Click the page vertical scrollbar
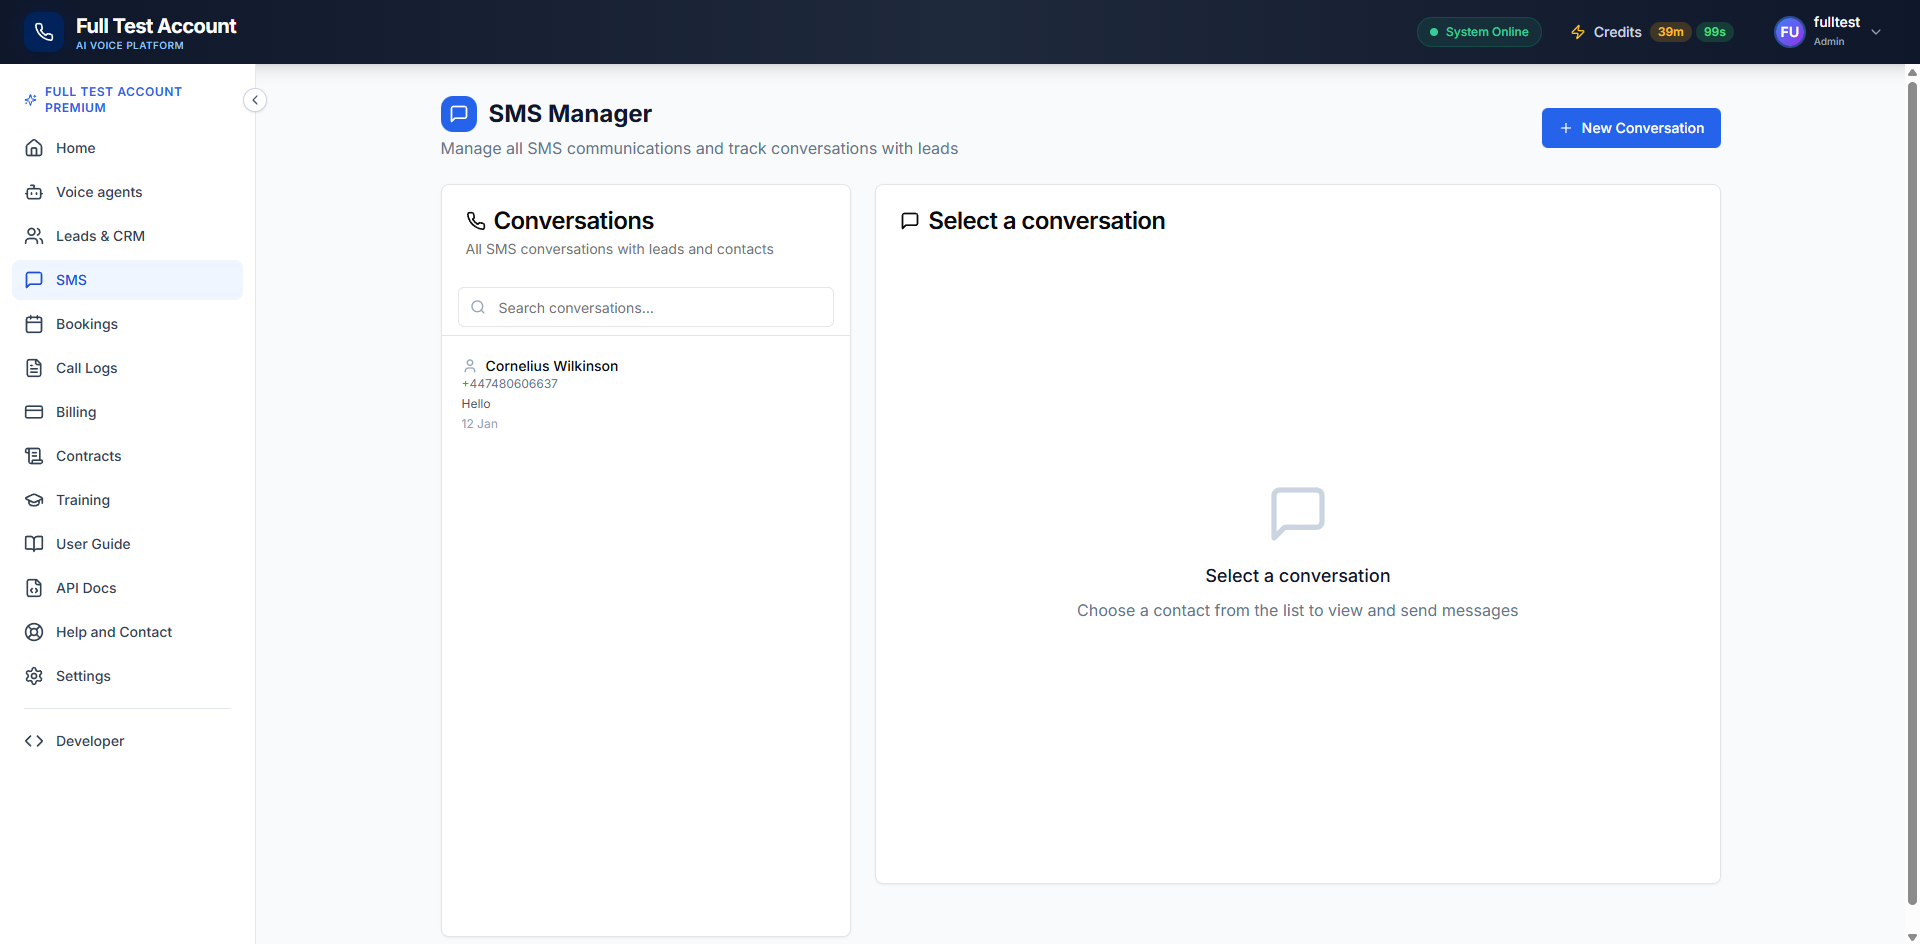This screenshot has height=944, width=1920. (1912, 400)
